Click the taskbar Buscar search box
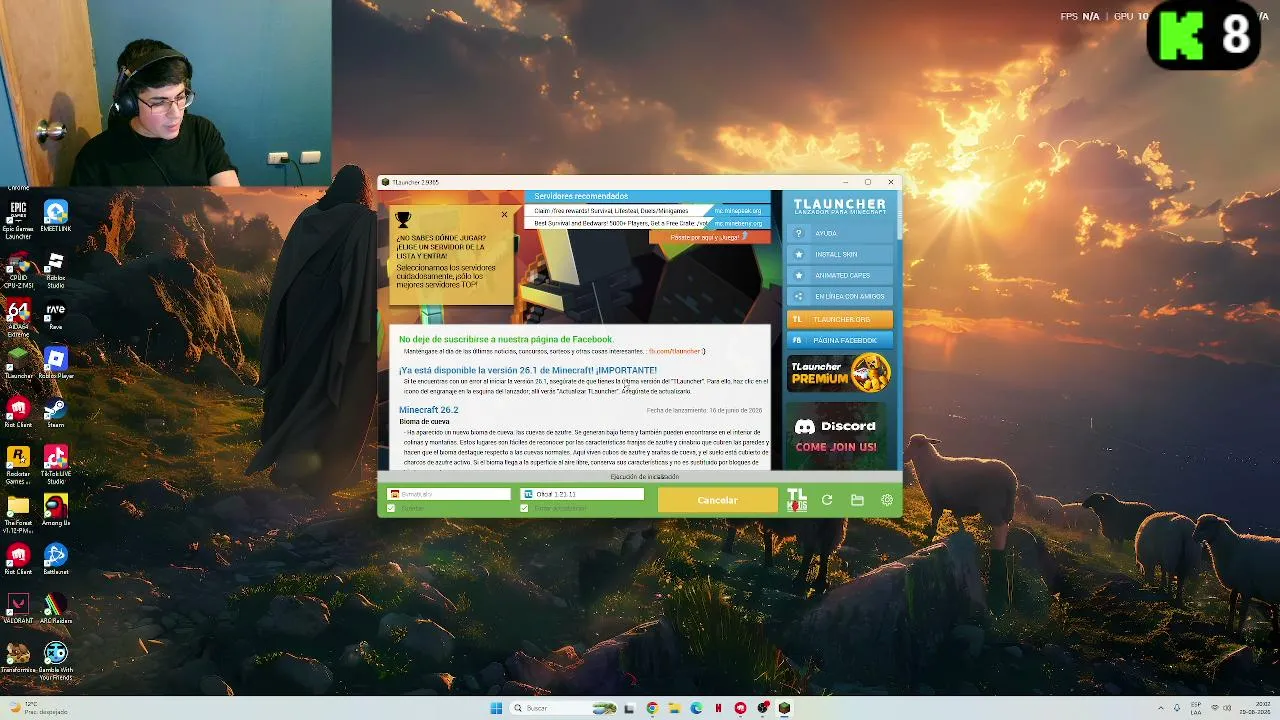Screen dimensions: 1280x720 coord(564,708)
